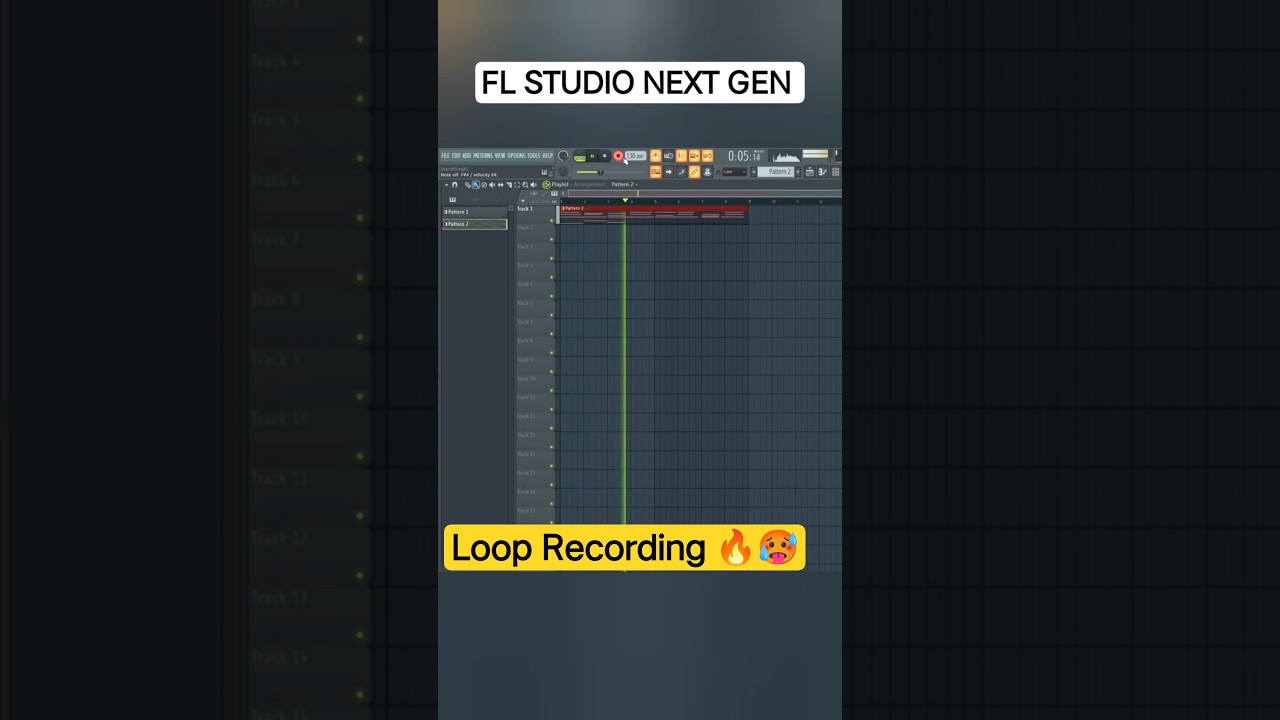Open the Piano roll view icon
This screenshot has width=1280, height=720.
823,172
